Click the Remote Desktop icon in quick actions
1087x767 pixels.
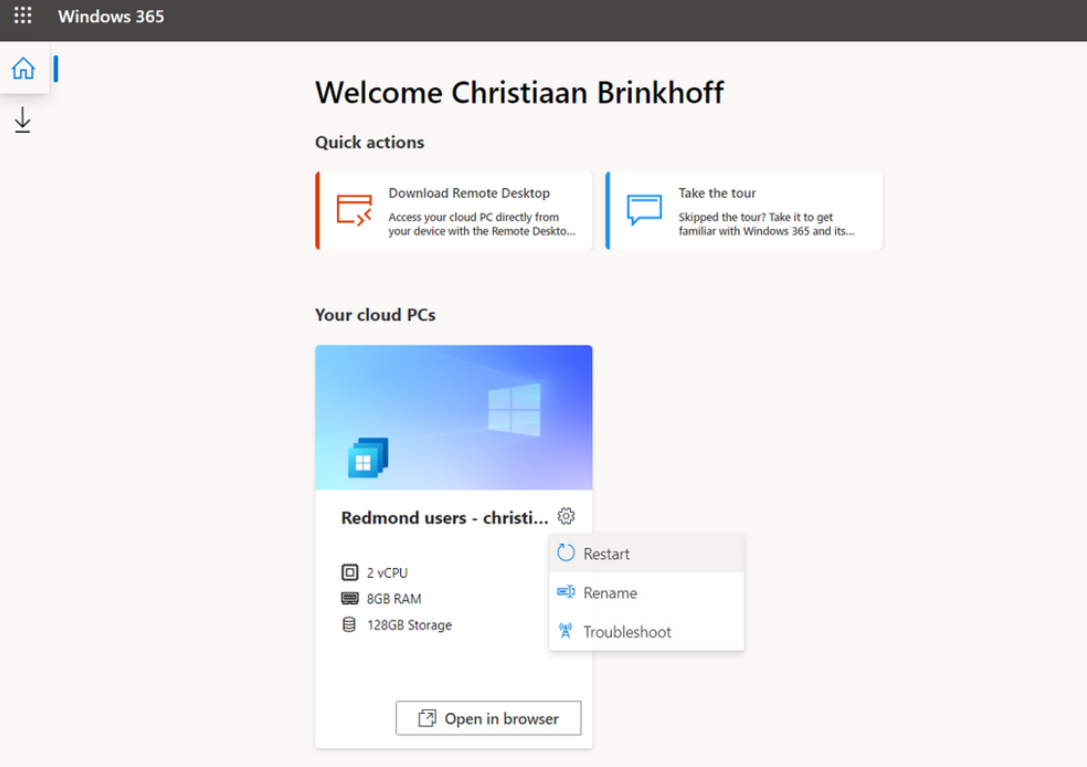(x=354, y=210)
